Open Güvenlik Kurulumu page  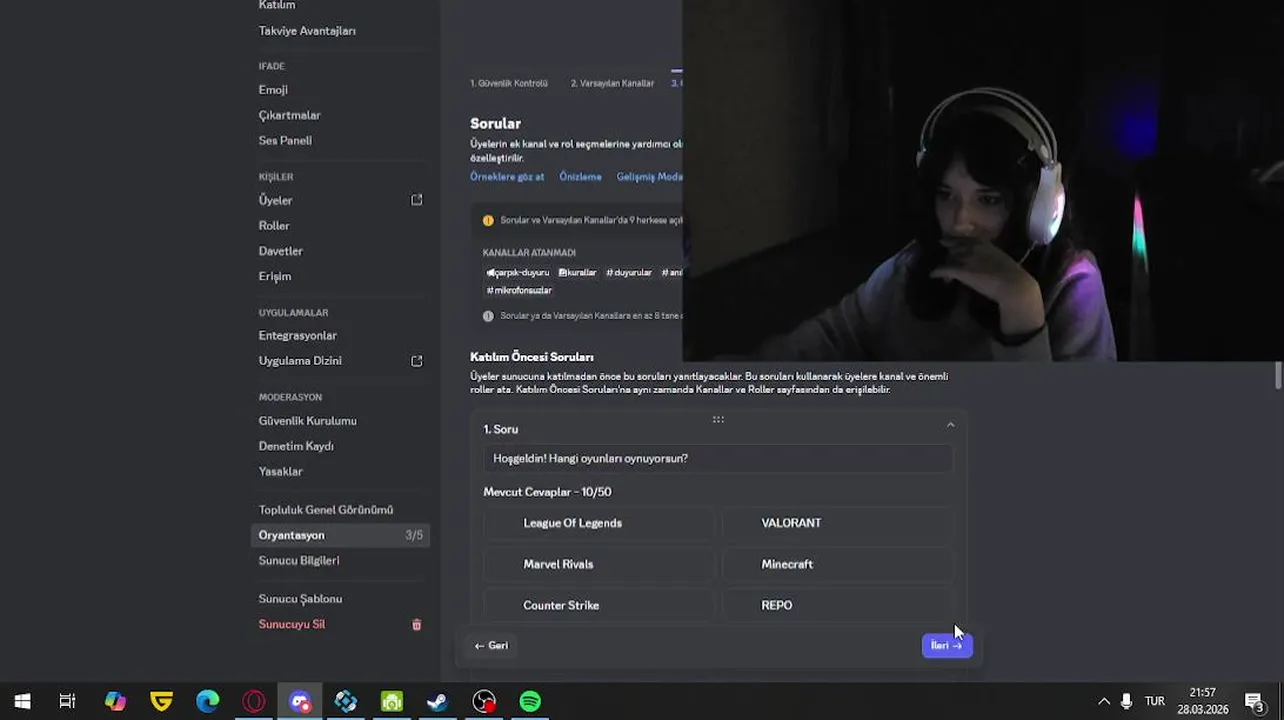[x=307, y=421]
